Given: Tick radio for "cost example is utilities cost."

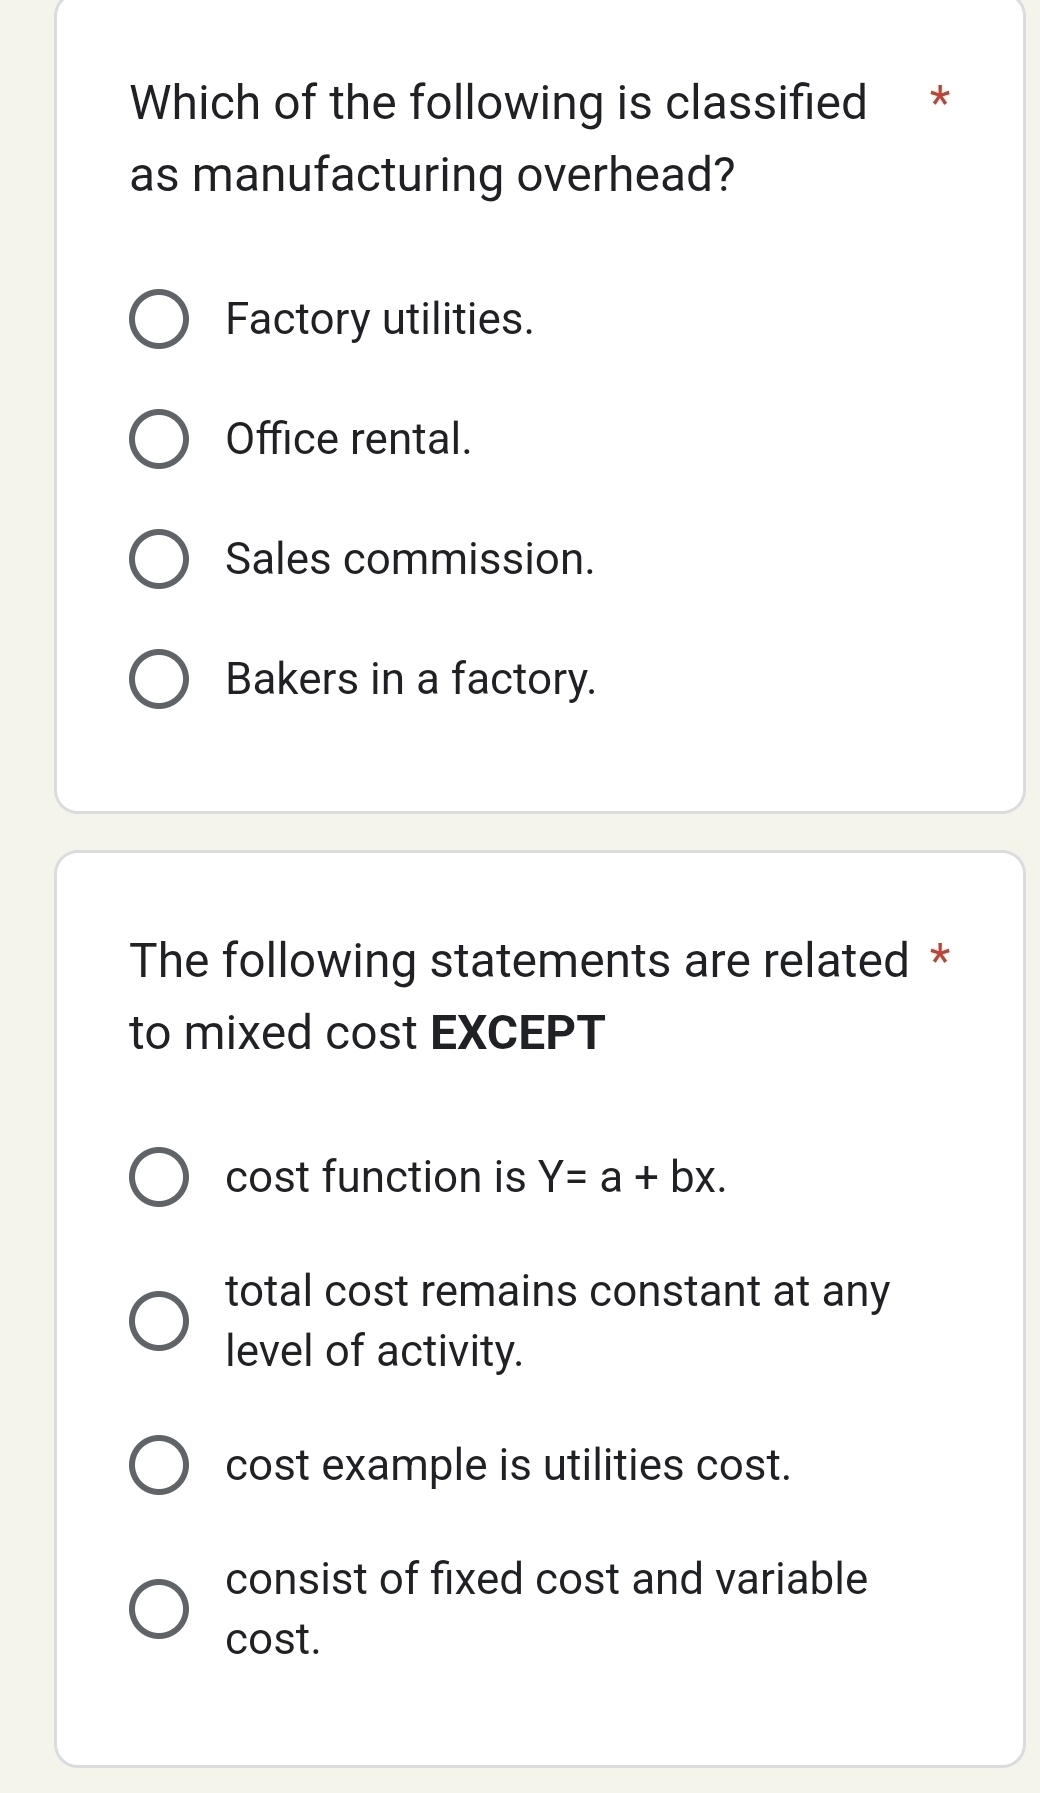Looking at the screenshot, I should 159,1466.
